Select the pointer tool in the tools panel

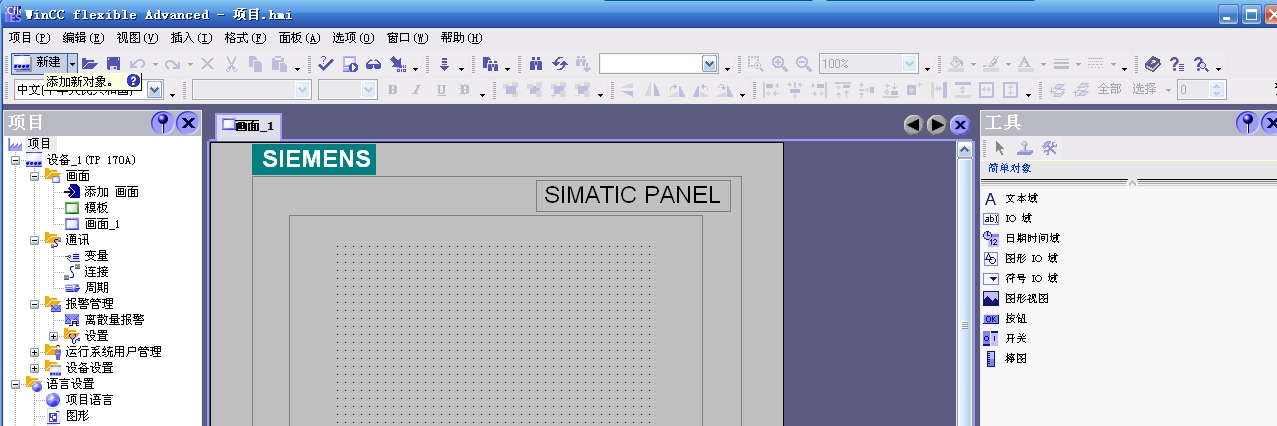(x=1000, y=148)
